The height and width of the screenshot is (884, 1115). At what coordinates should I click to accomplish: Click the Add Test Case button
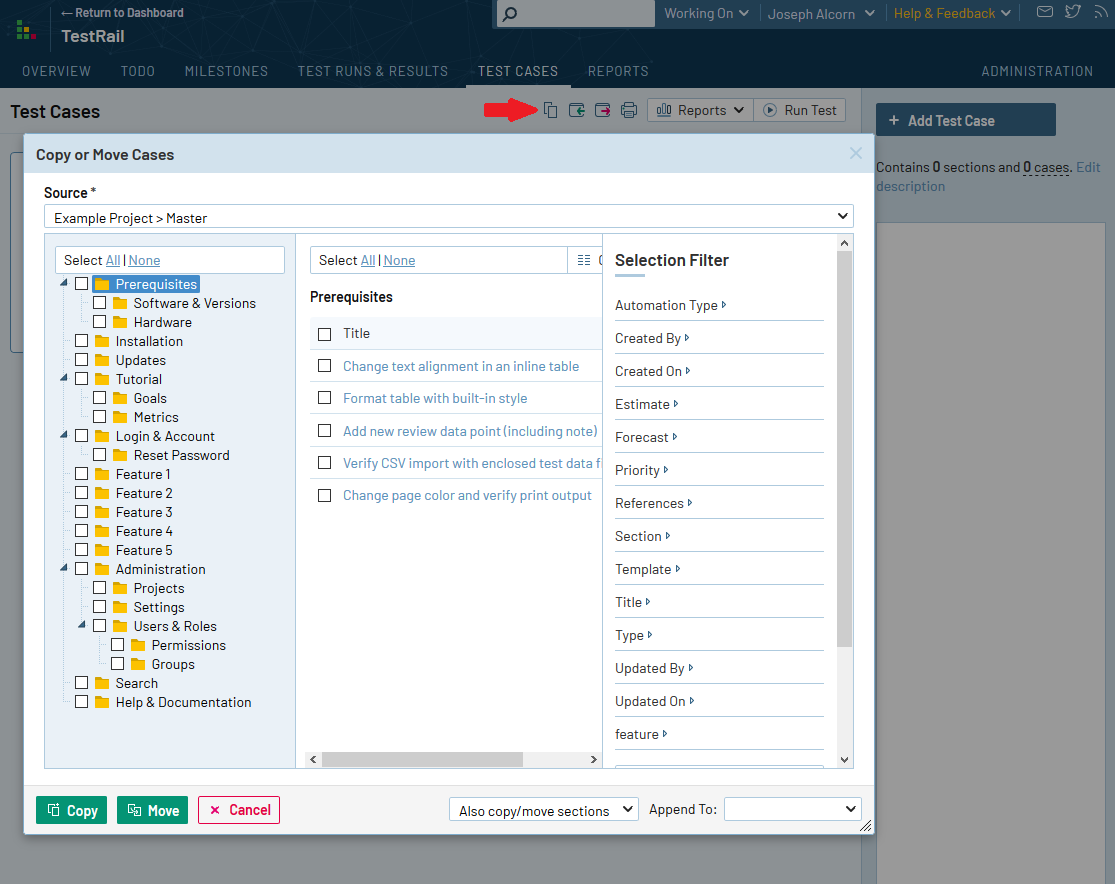point(966,119)
